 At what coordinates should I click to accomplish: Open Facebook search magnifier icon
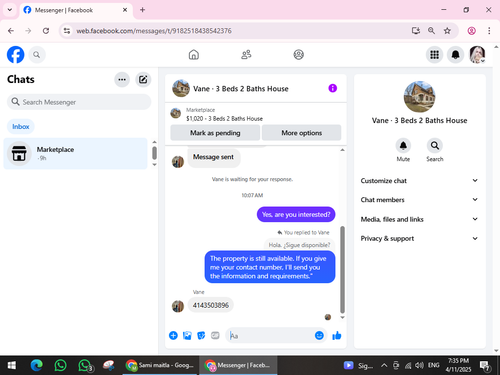37,55
